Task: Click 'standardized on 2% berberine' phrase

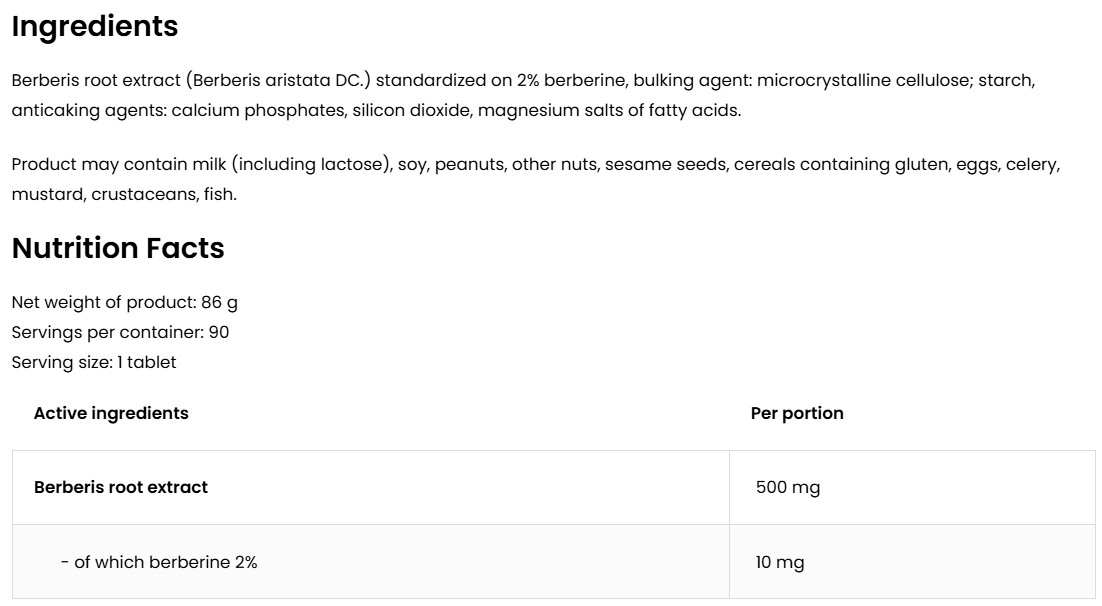Action: click(x=500, y=80)
